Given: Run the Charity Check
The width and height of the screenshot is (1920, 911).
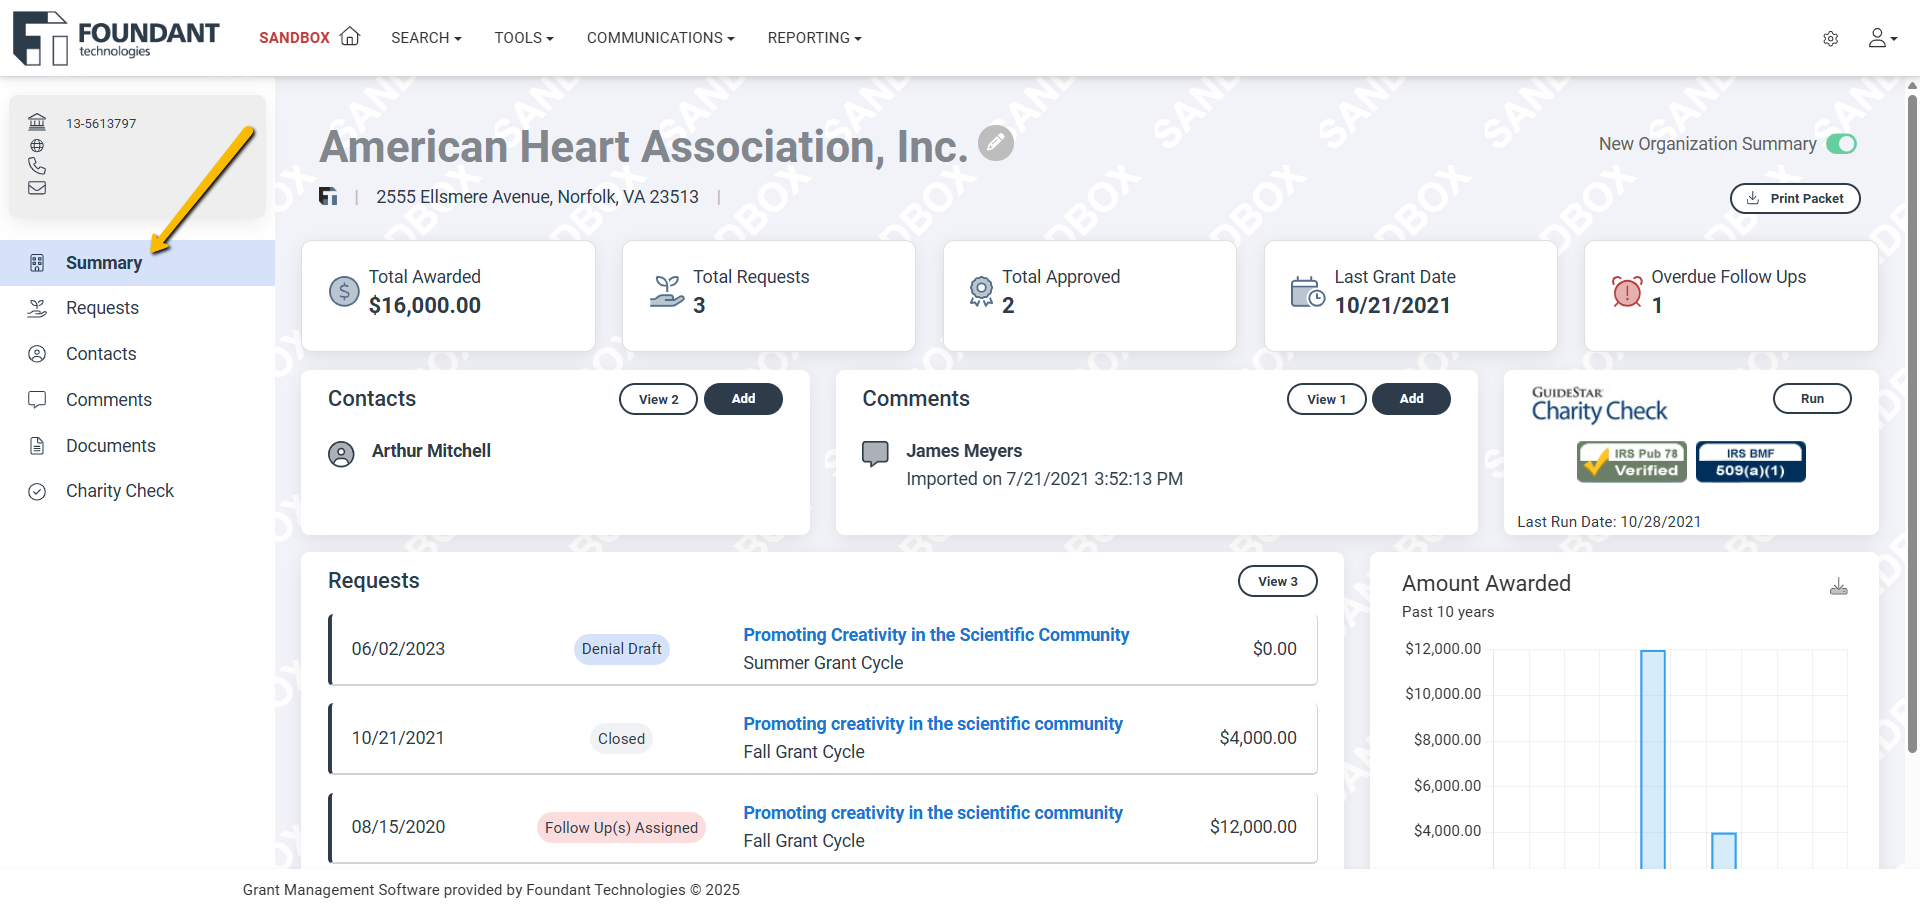Looking at the screenshot, I should 1812,398.
